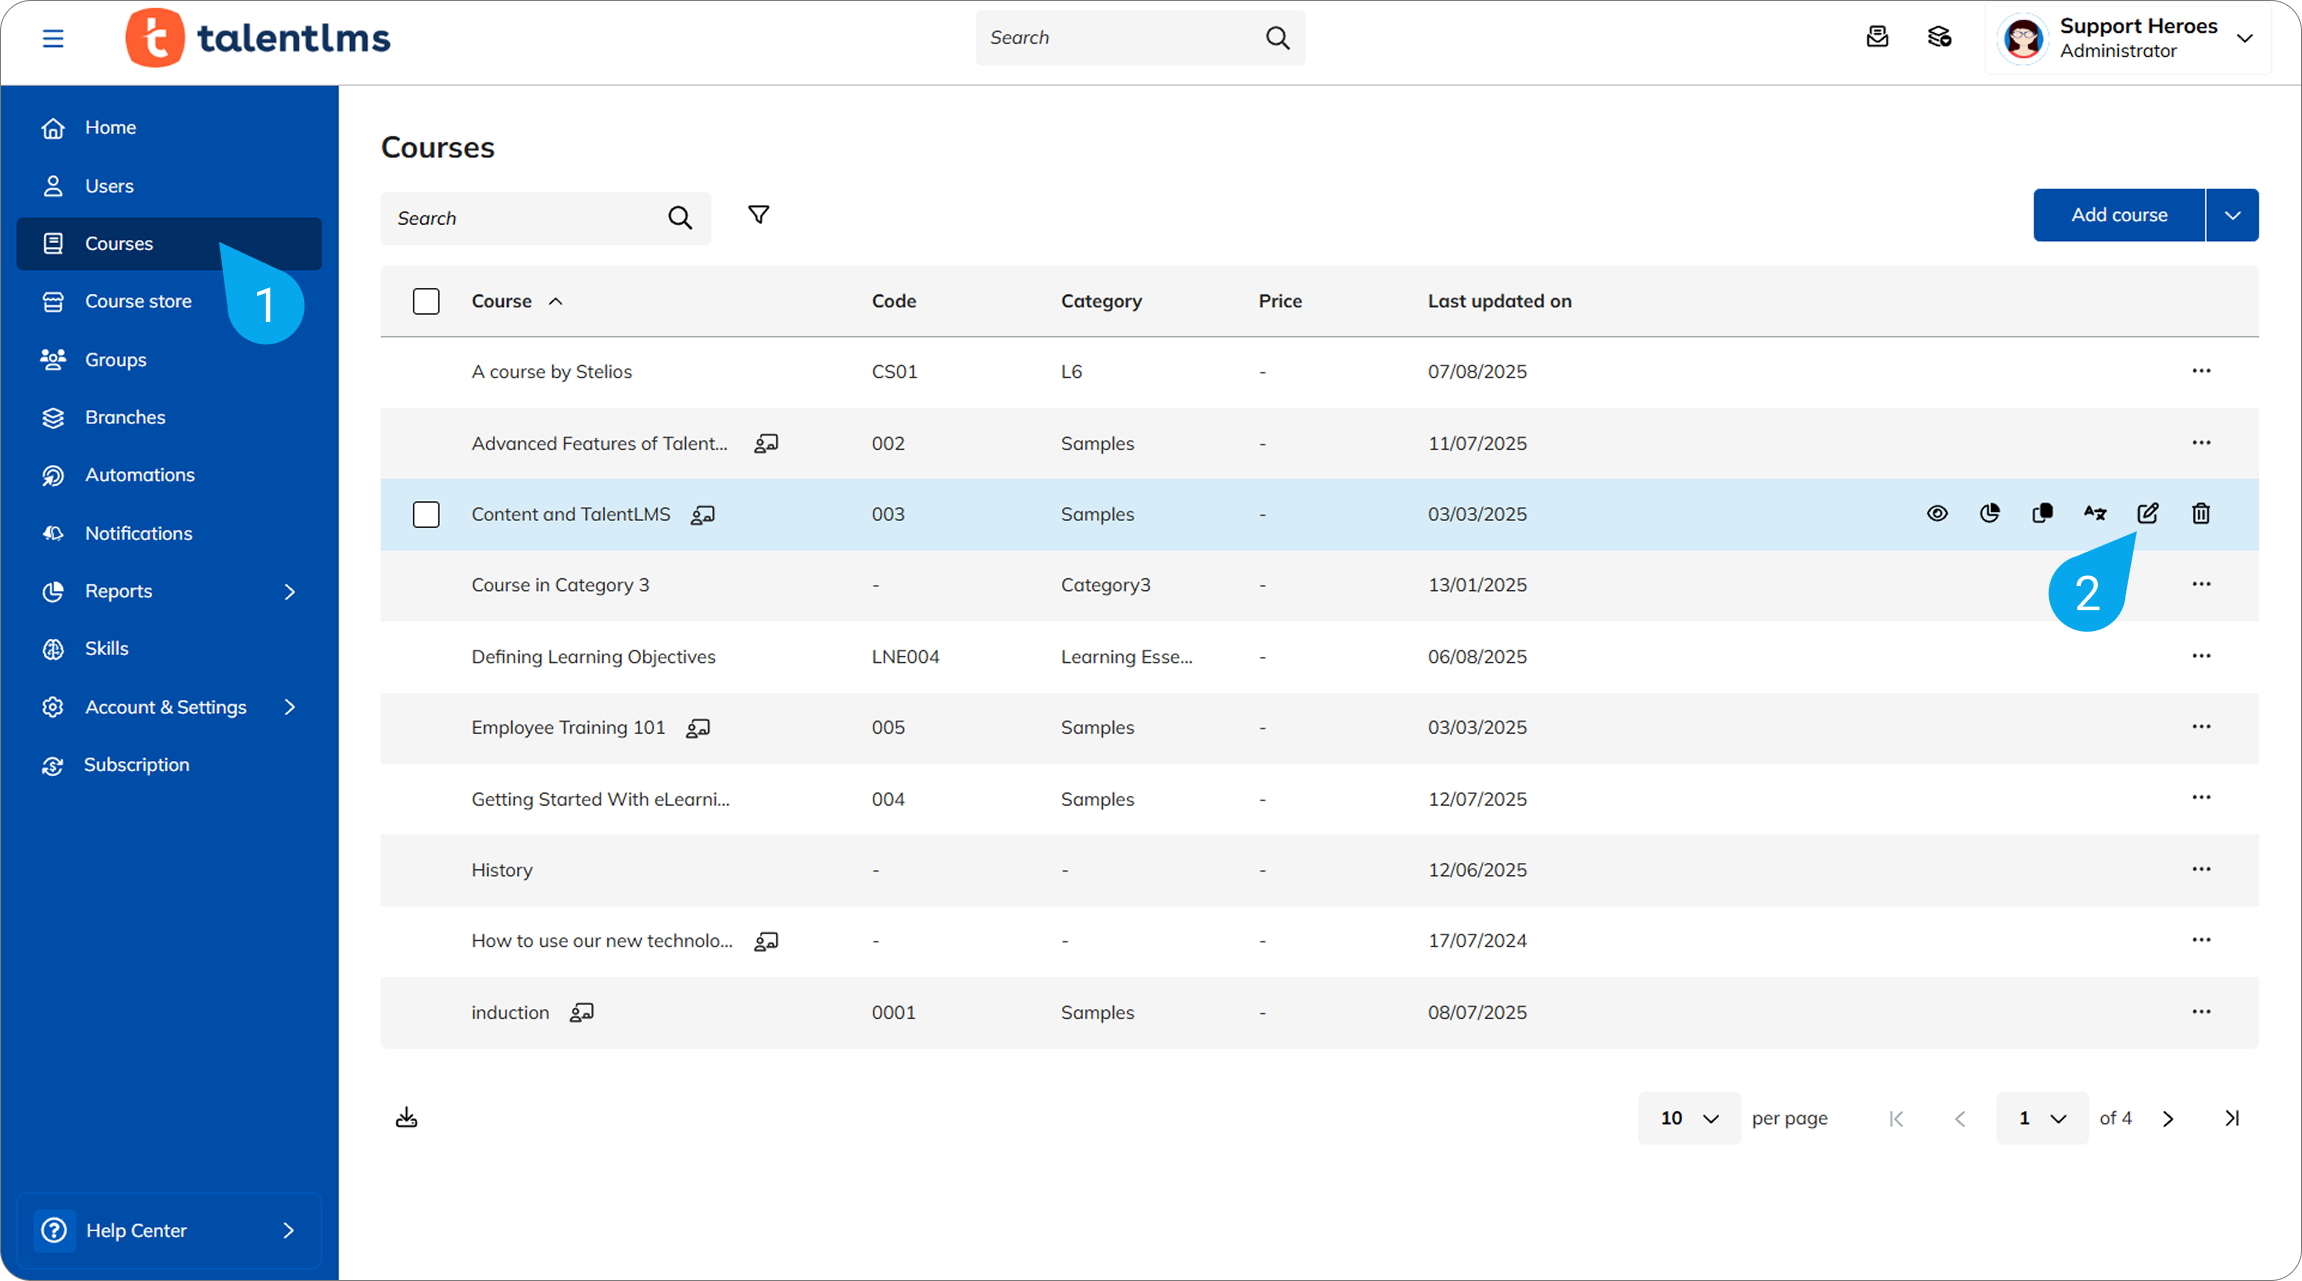Preview course using the eye icon
This screenshot has height=1281, width=2302.
[x=1937, y=513]
